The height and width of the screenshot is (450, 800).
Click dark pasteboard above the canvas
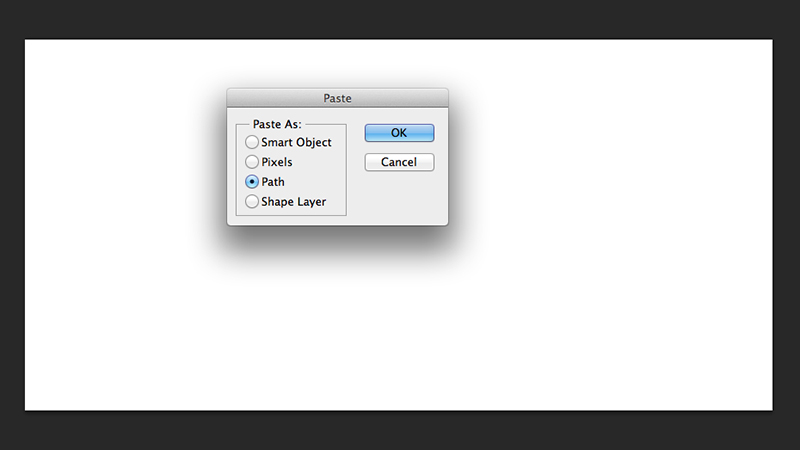click(400, 19)
